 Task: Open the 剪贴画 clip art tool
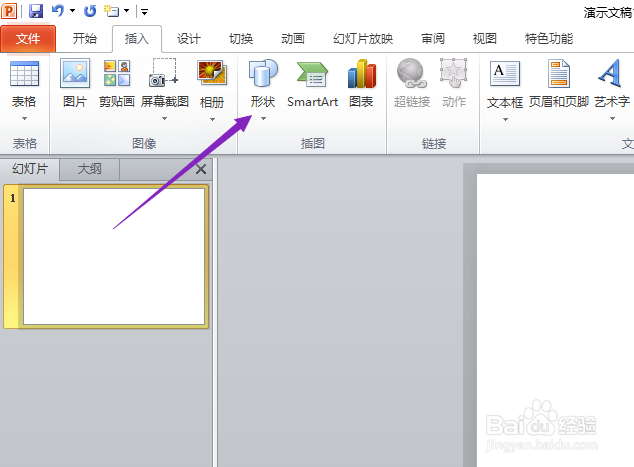click(x=117, y=84)
